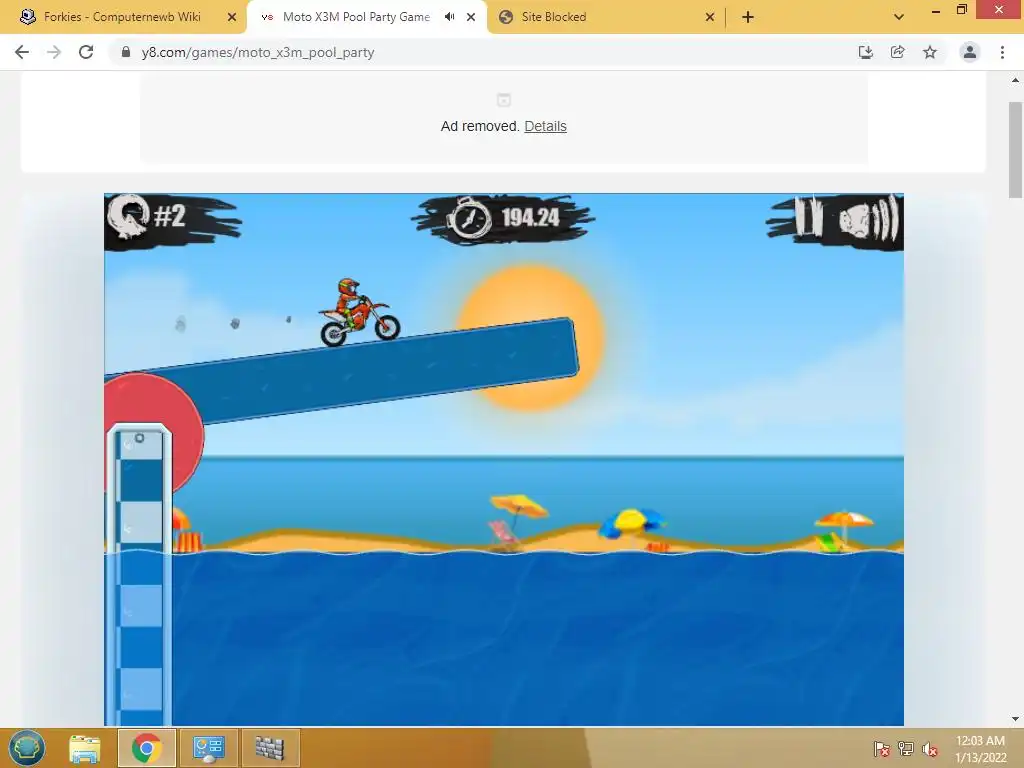Close the Moto X3M tab
Viewport: 1024px width, 768px height.
(471, 17)
